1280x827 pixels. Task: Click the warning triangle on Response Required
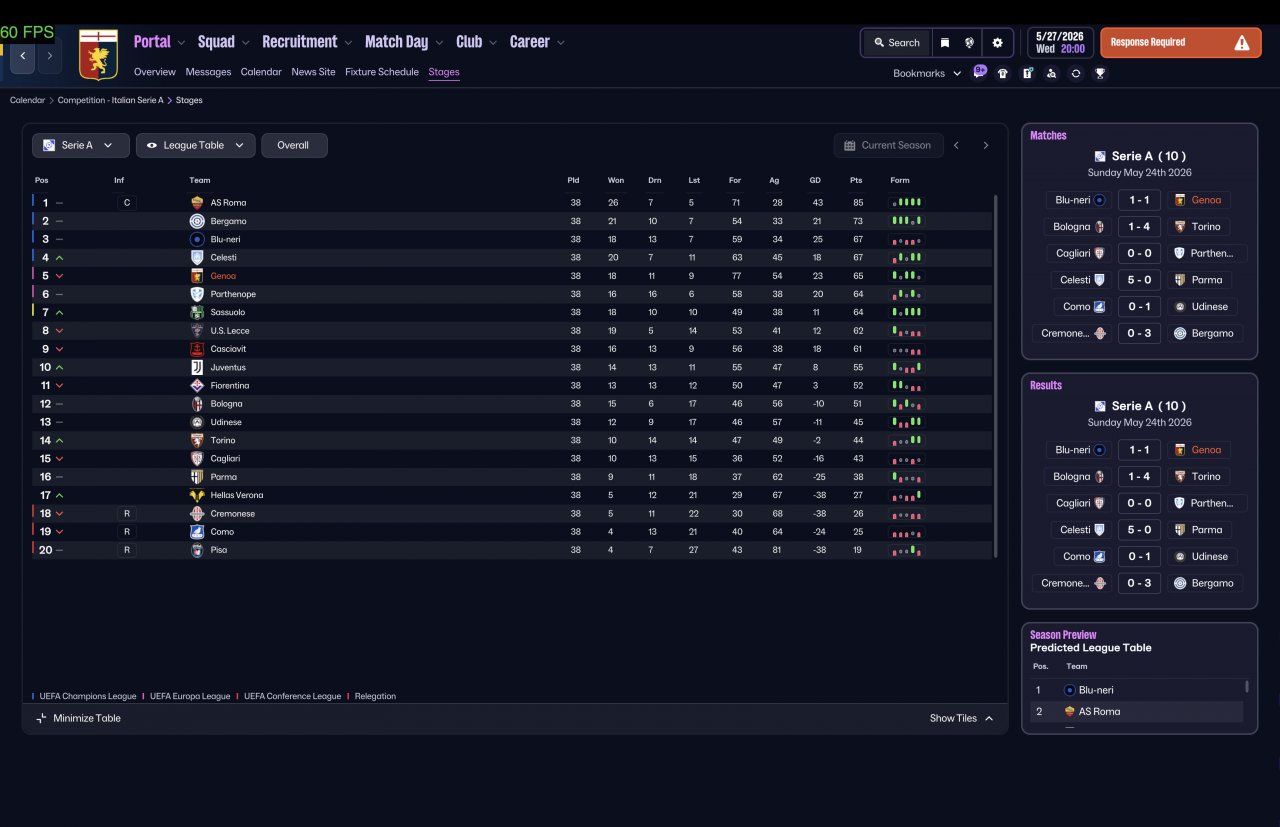(x=1241, y=43)
